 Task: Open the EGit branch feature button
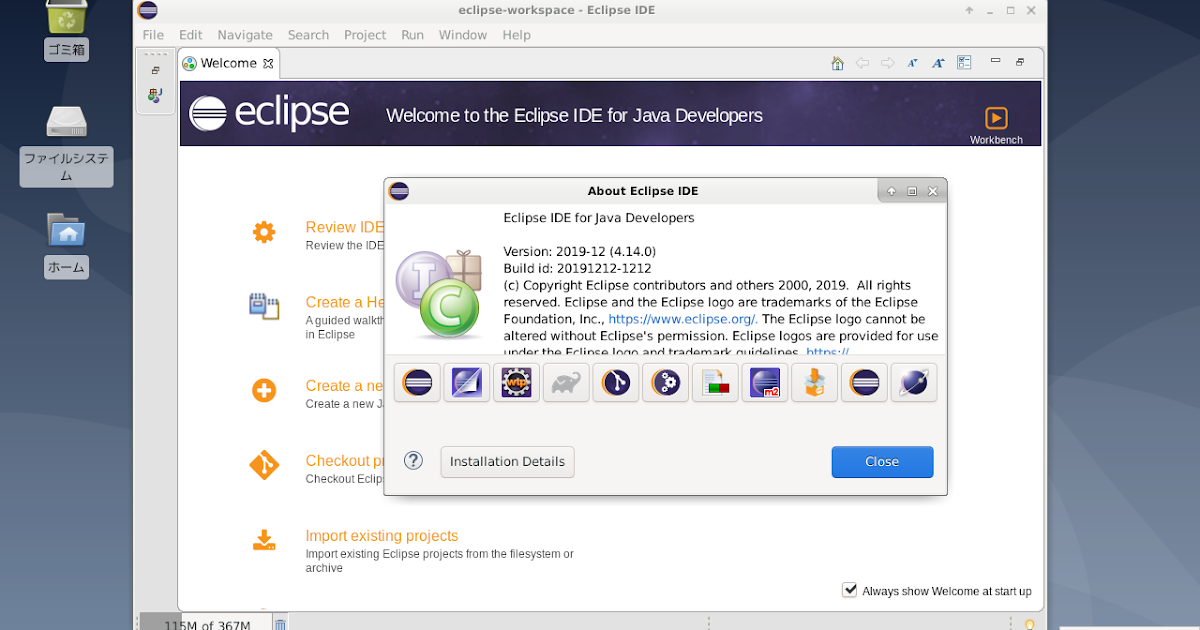616,382
